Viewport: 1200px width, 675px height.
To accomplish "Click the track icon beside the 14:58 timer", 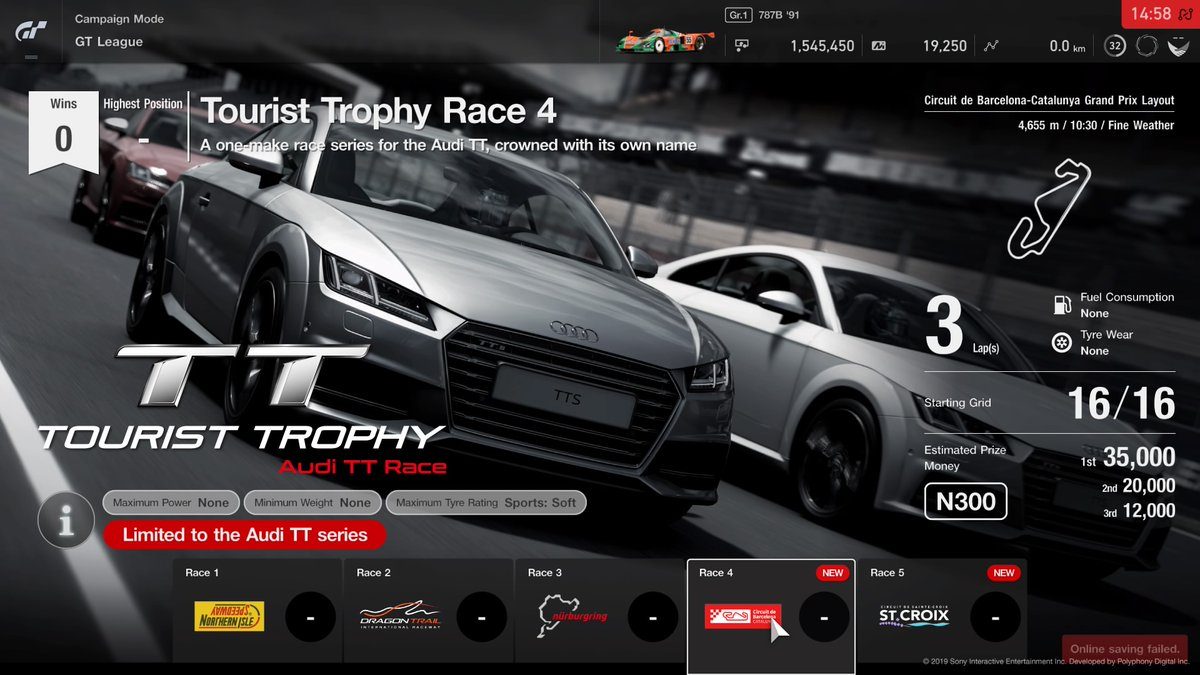I will 1184,14.
